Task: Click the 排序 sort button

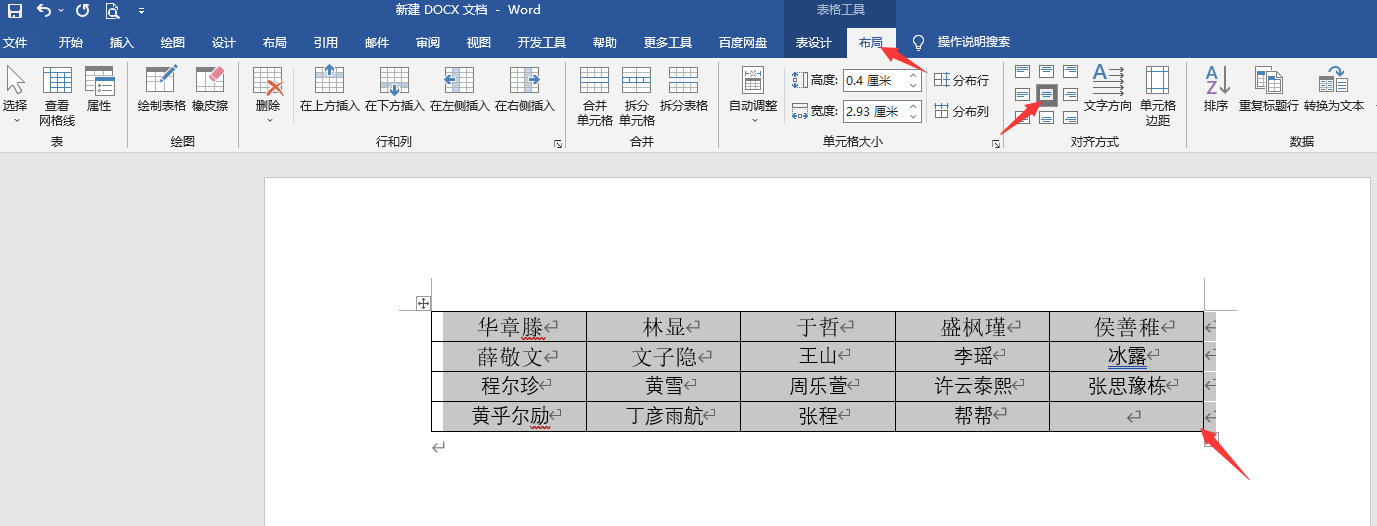Action: [x=1216, y=90]
